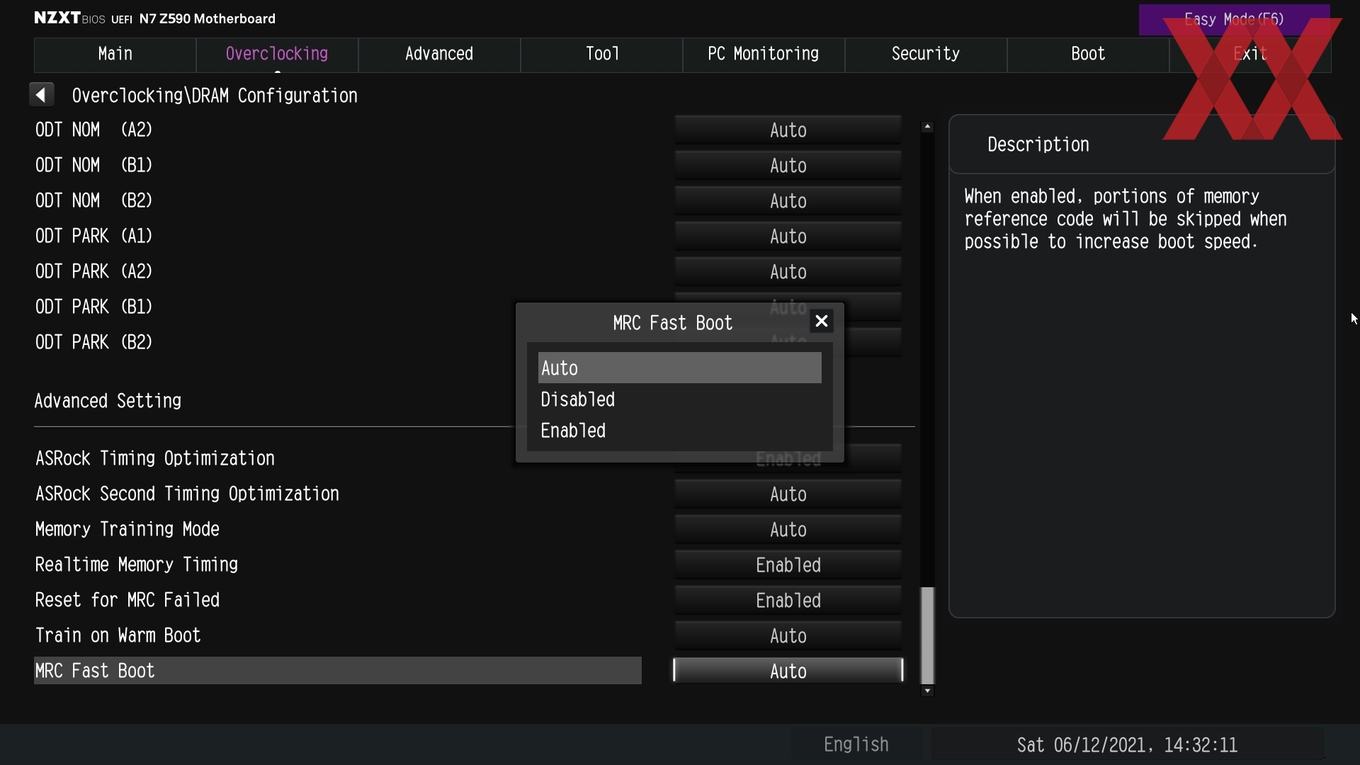Screen dimensions: 1360x765
Task: Switch to Easy Mode (F6)
Action: (1234, 19)
